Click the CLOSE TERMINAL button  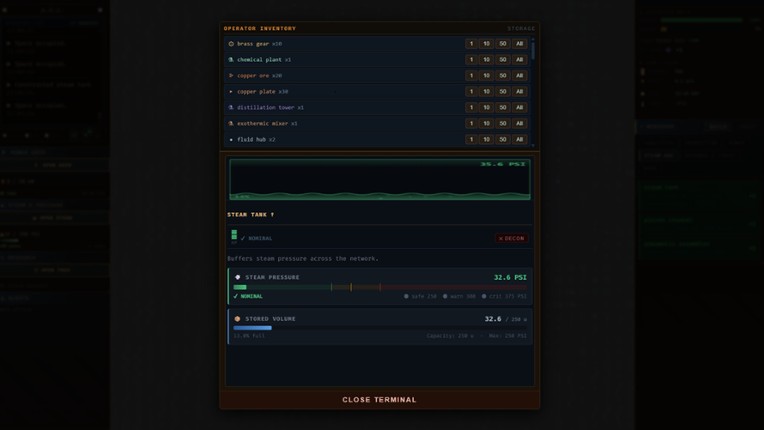380,399
